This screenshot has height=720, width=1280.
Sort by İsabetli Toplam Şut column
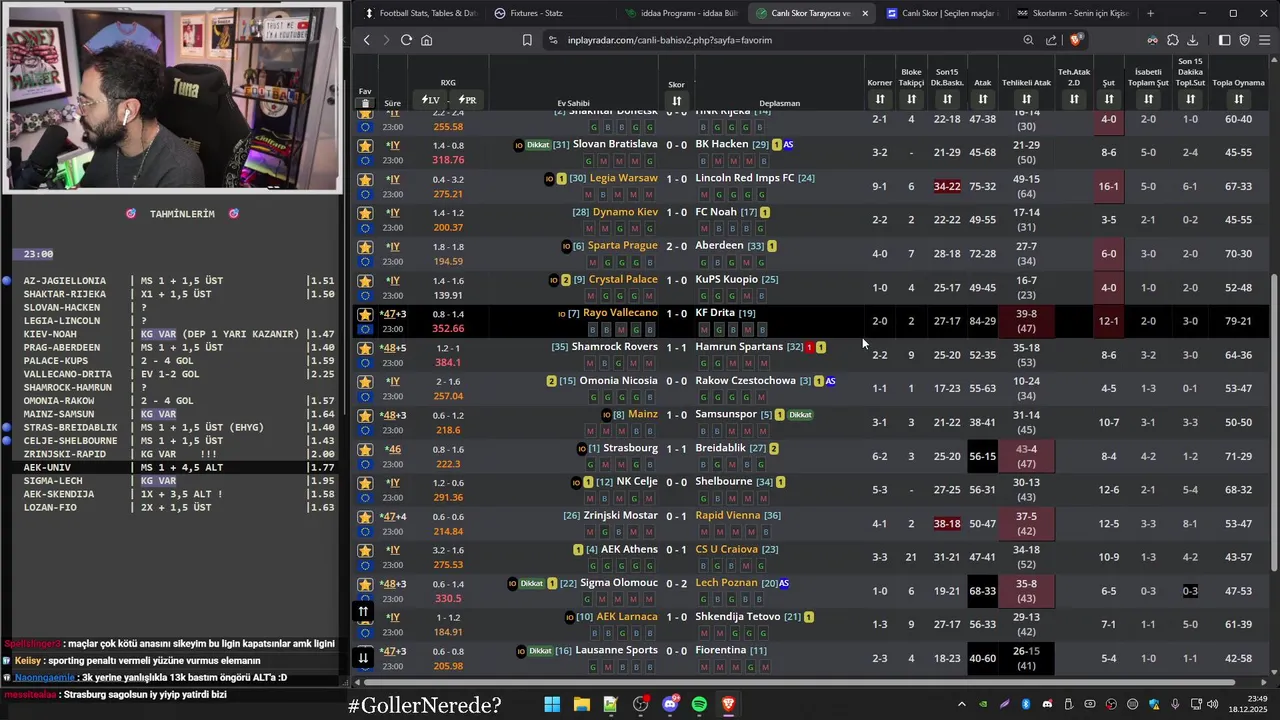(1149, 99)
